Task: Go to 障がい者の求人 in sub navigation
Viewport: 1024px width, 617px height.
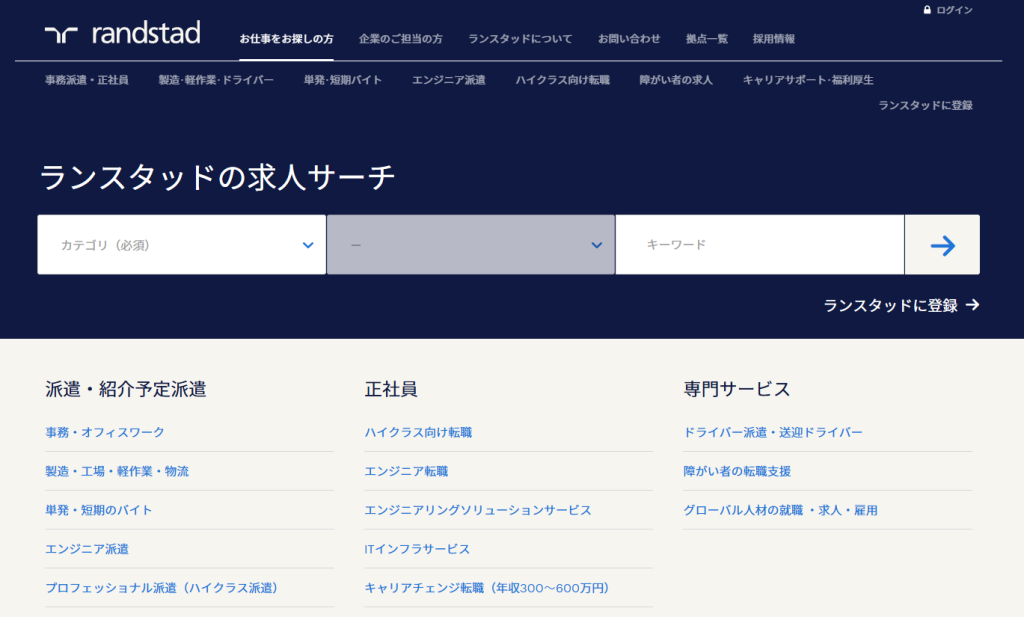Action: [676, 80]
